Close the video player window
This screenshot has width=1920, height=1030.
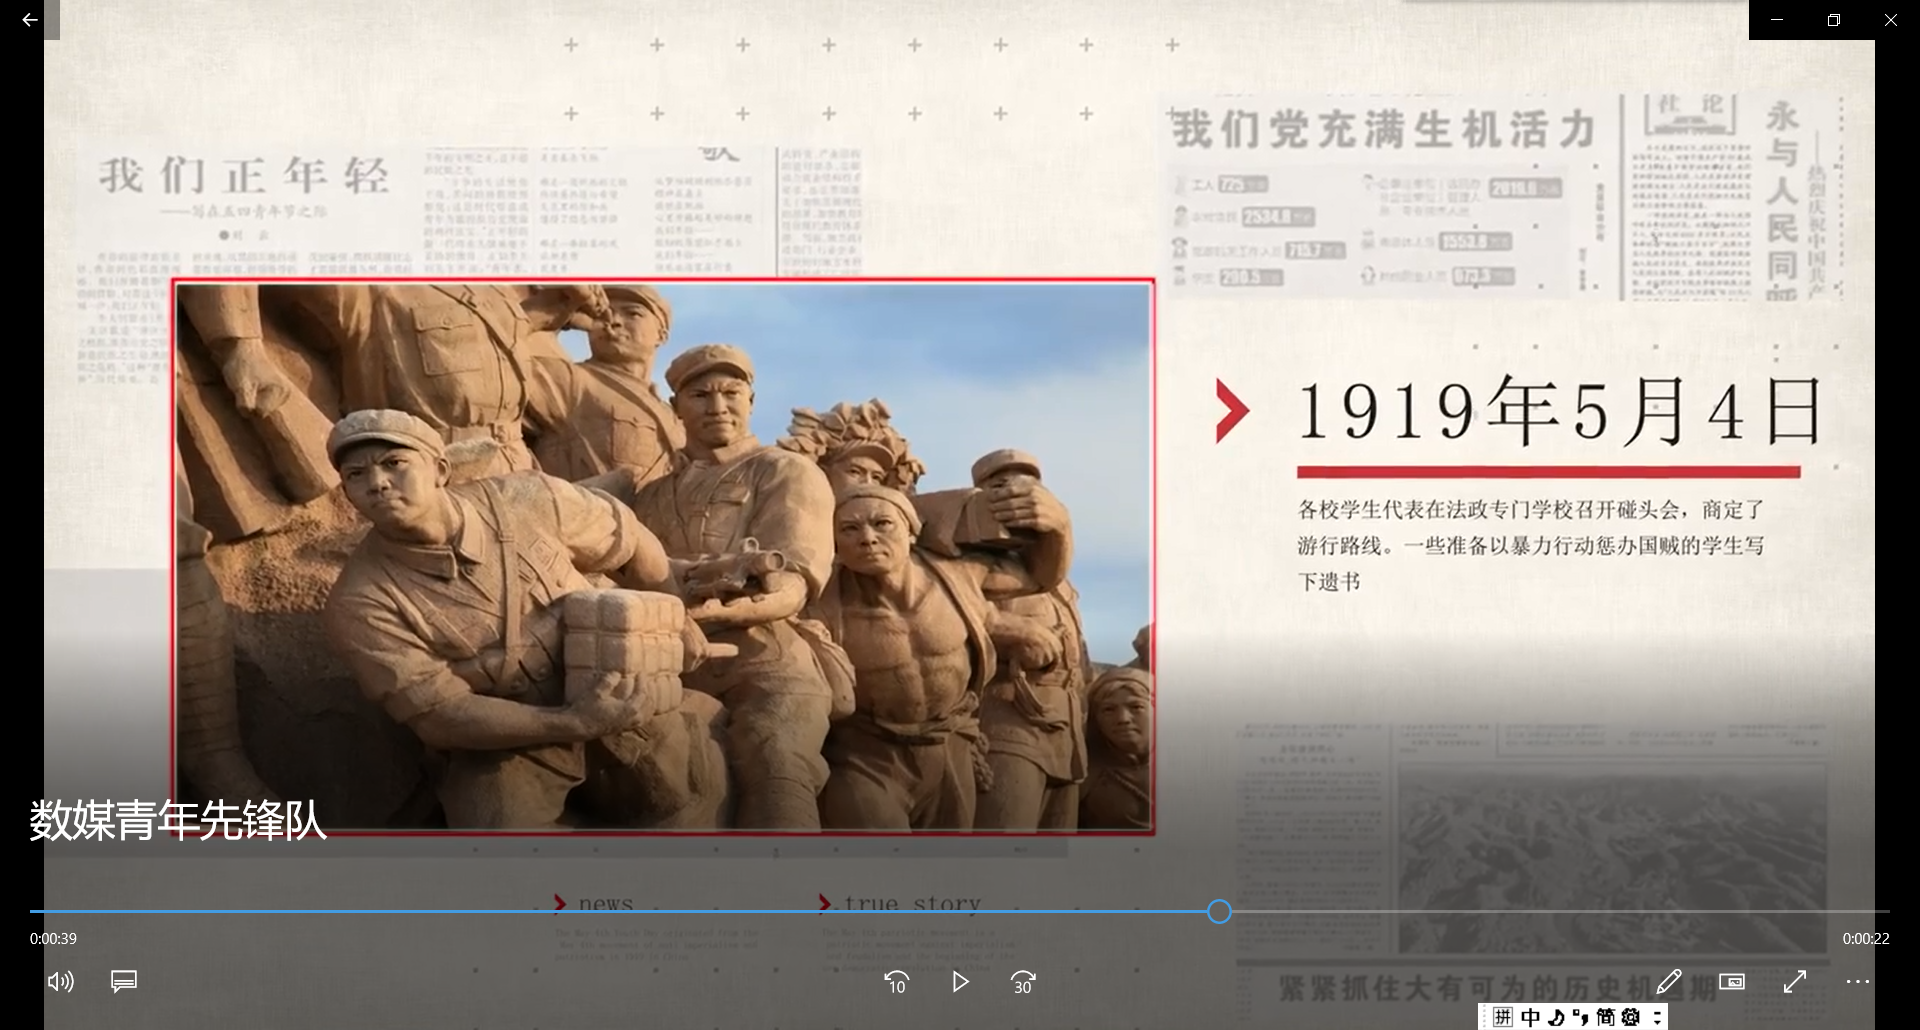1891,20
